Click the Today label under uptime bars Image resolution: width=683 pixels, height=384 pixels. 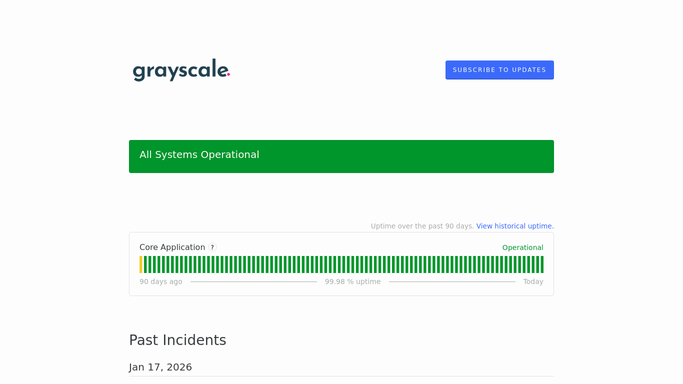click(533, 282)
